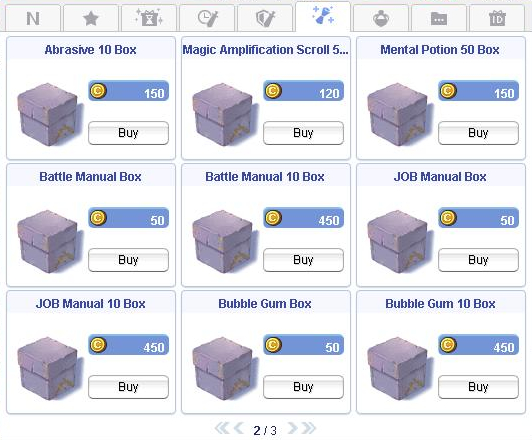
Task: Go to next page with single-right arrow
Action: pyautogui.click(x=292, y=428)
